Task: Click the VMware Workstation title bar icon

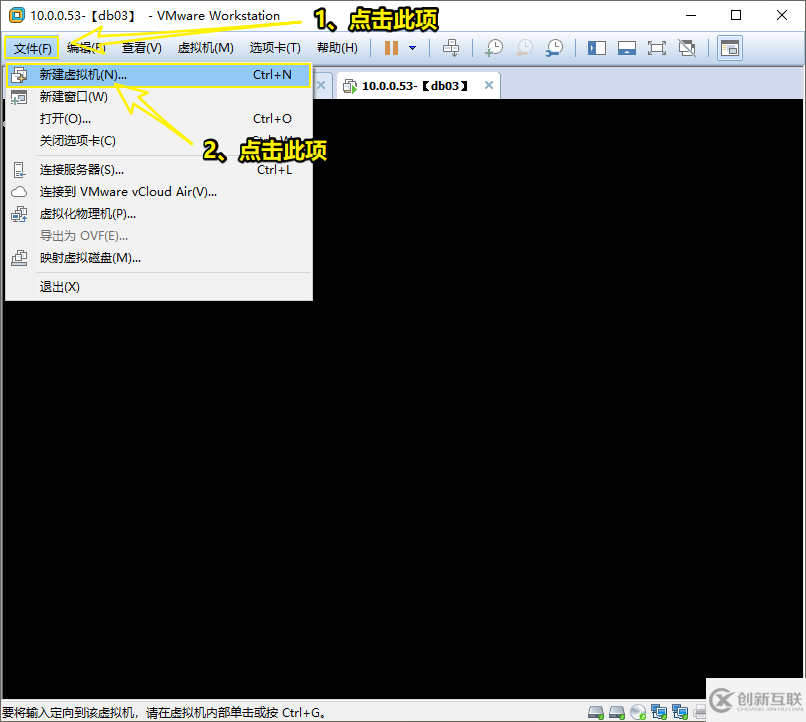Action: [16, 15]
